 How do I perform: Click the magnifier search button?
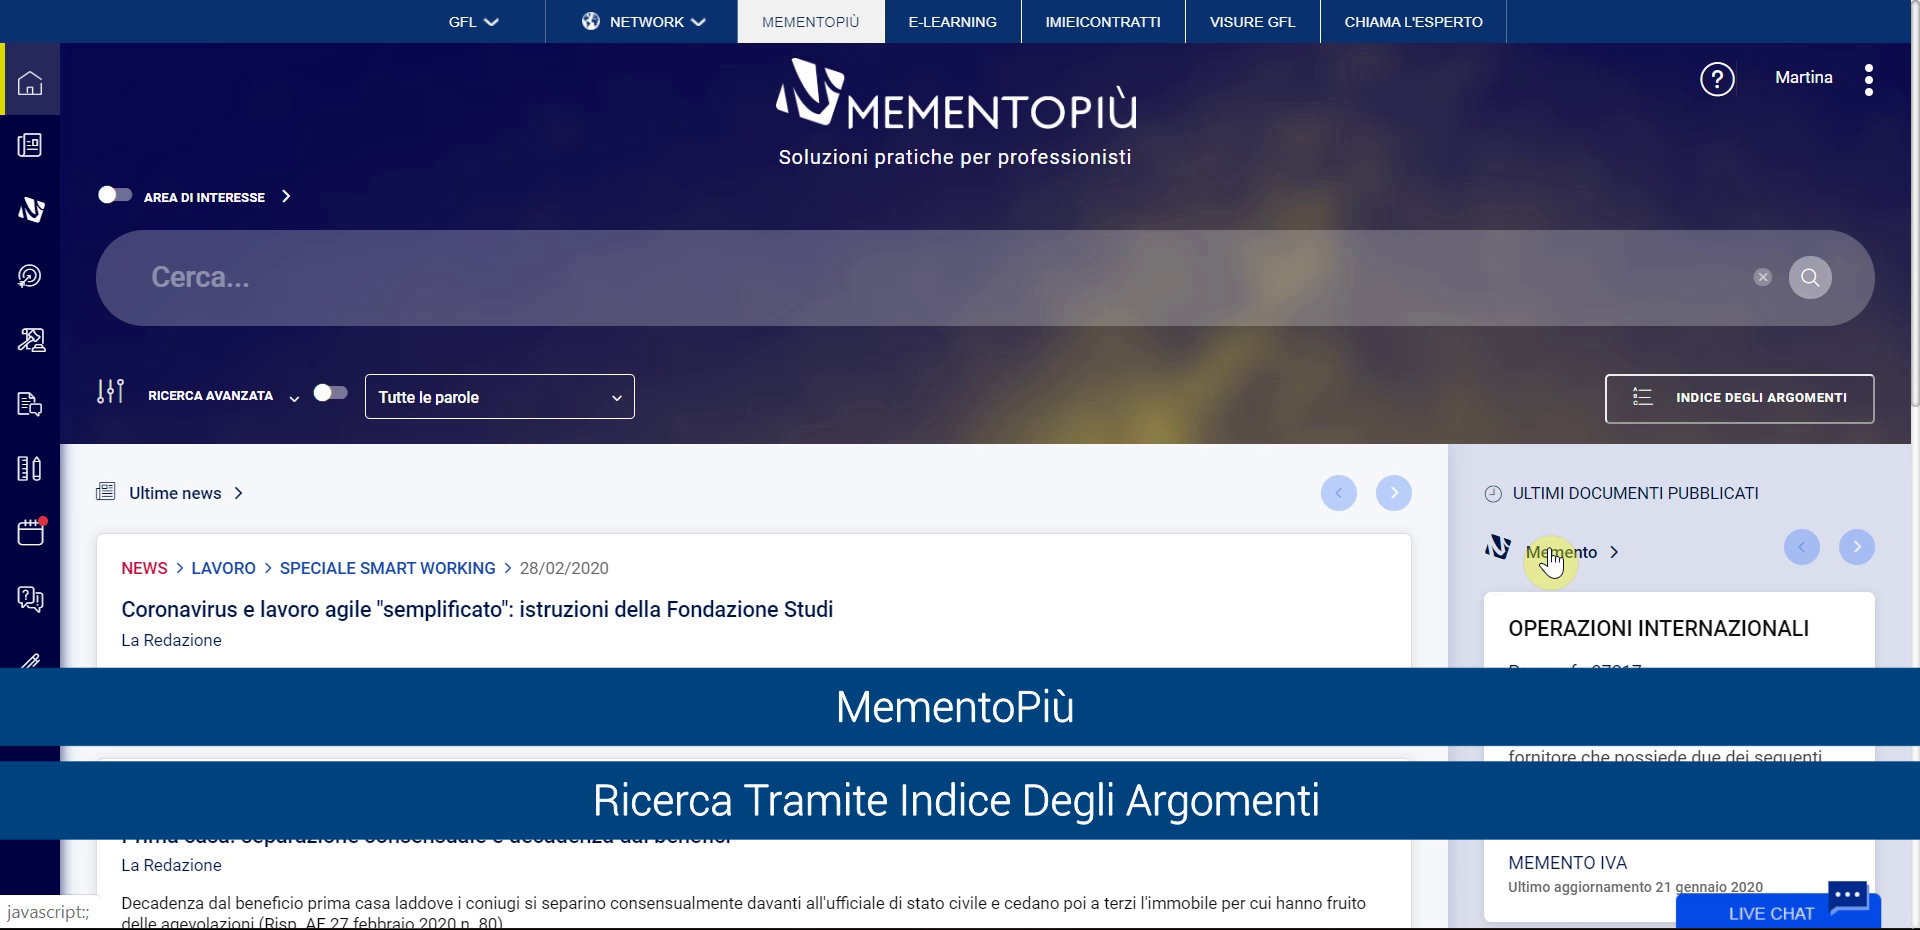(x=1810, y=277)
